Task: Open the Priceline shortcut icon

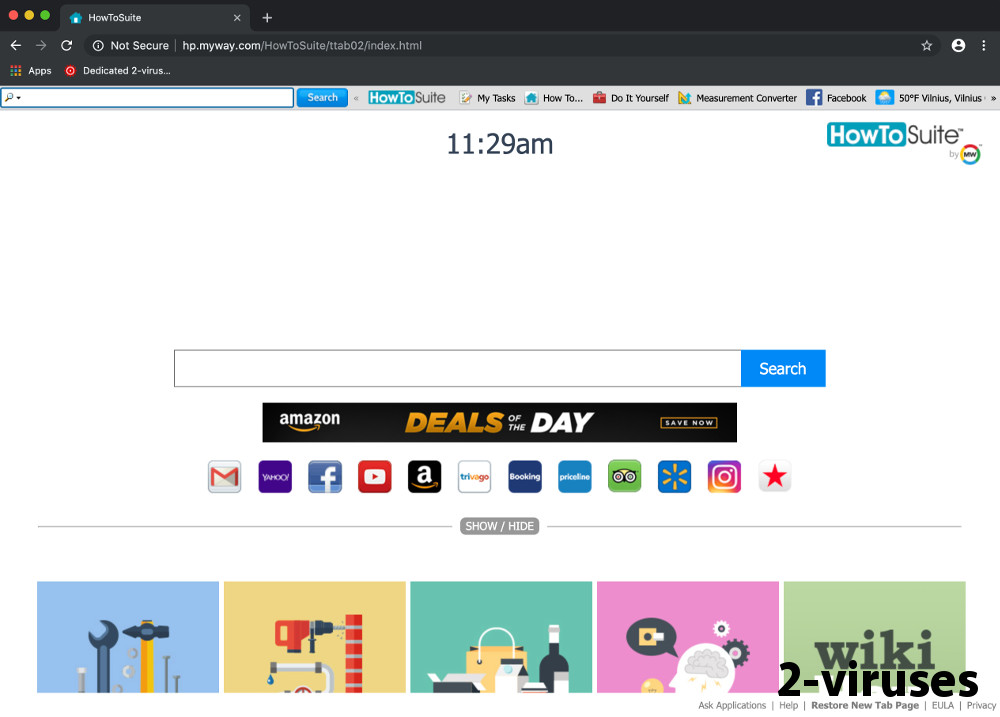Action: pos(574,477)
